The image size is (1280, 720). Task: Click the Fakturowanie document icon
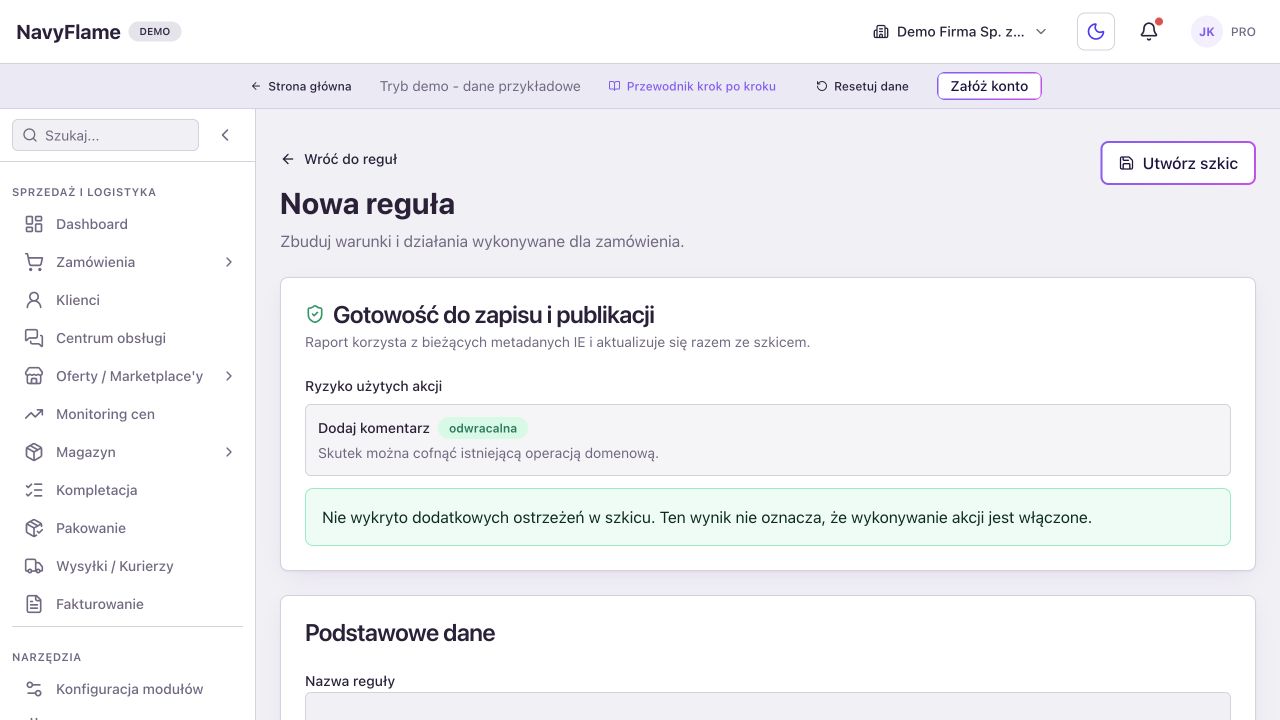pos(34,604)
